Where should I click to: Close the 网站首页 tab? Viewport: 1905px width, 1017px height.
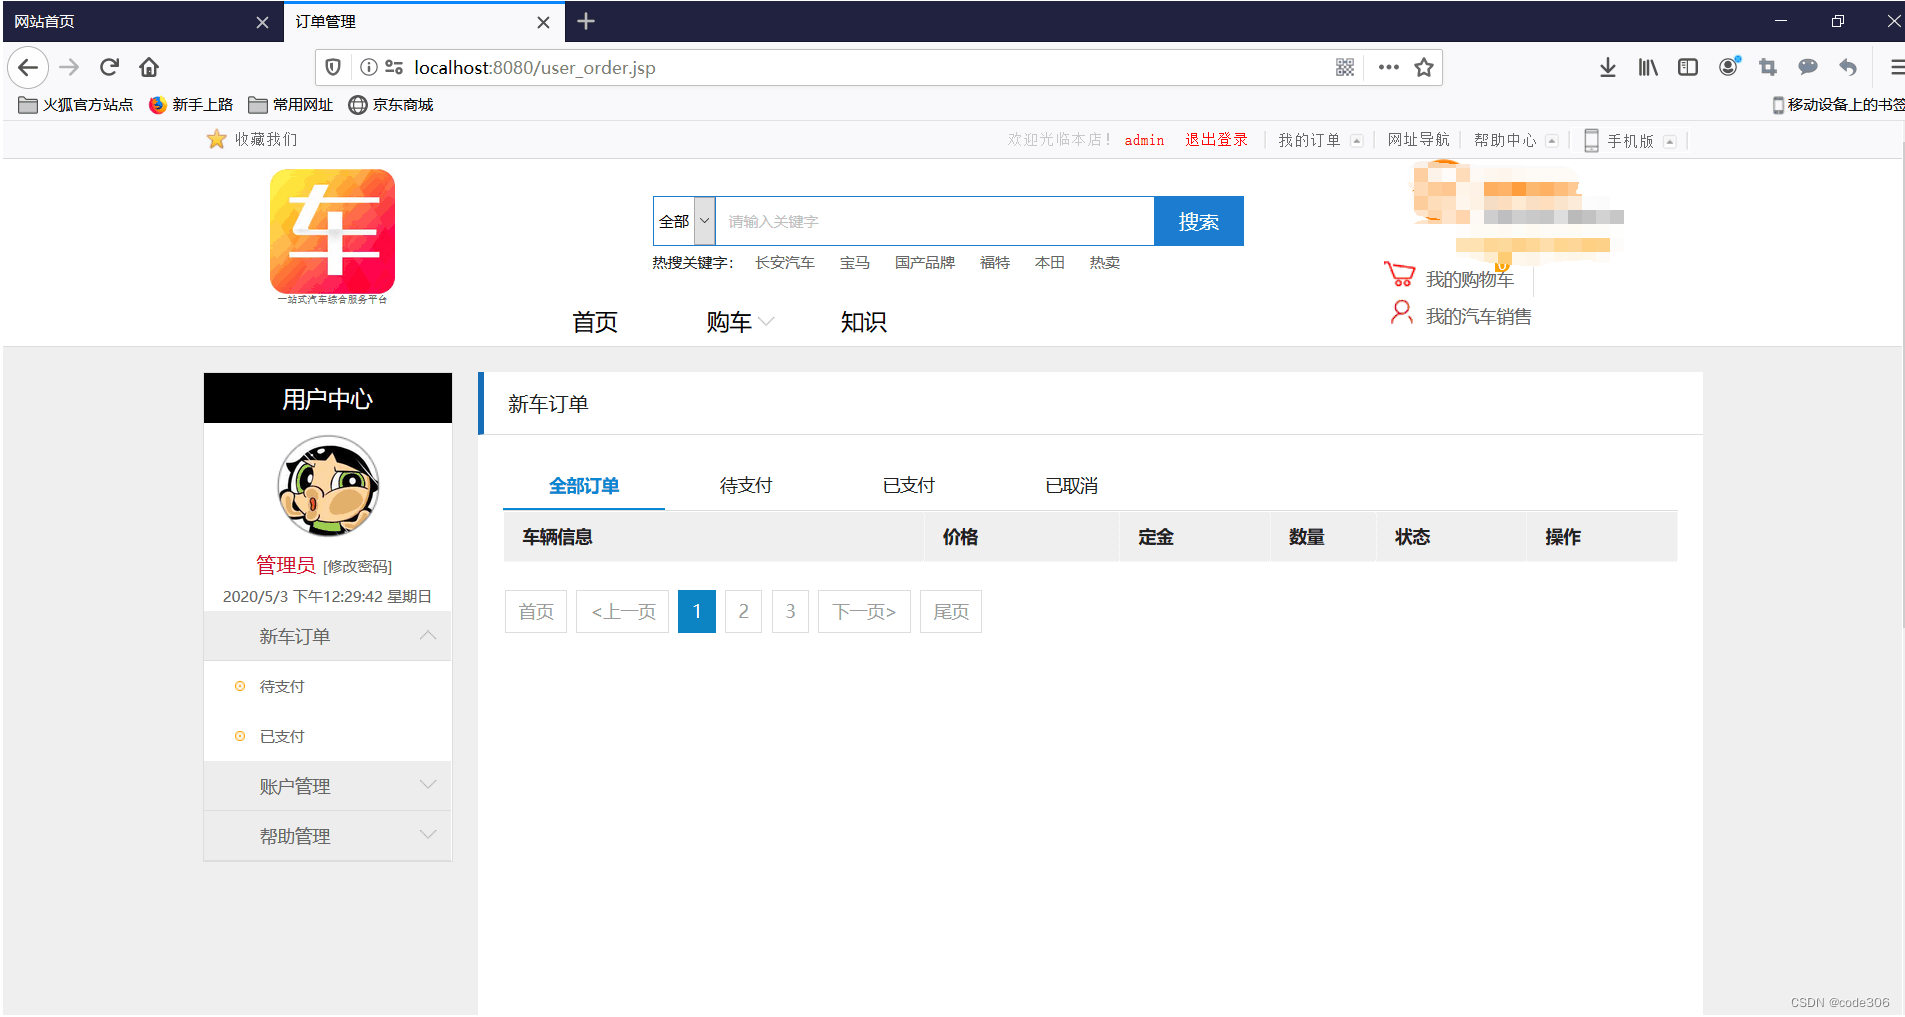262,22
